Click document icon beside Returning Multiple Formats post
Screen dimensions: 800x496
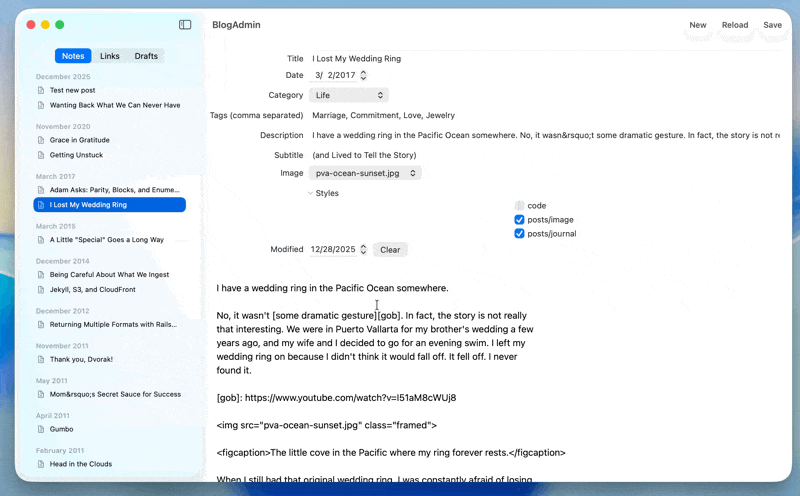coord(41,325)
